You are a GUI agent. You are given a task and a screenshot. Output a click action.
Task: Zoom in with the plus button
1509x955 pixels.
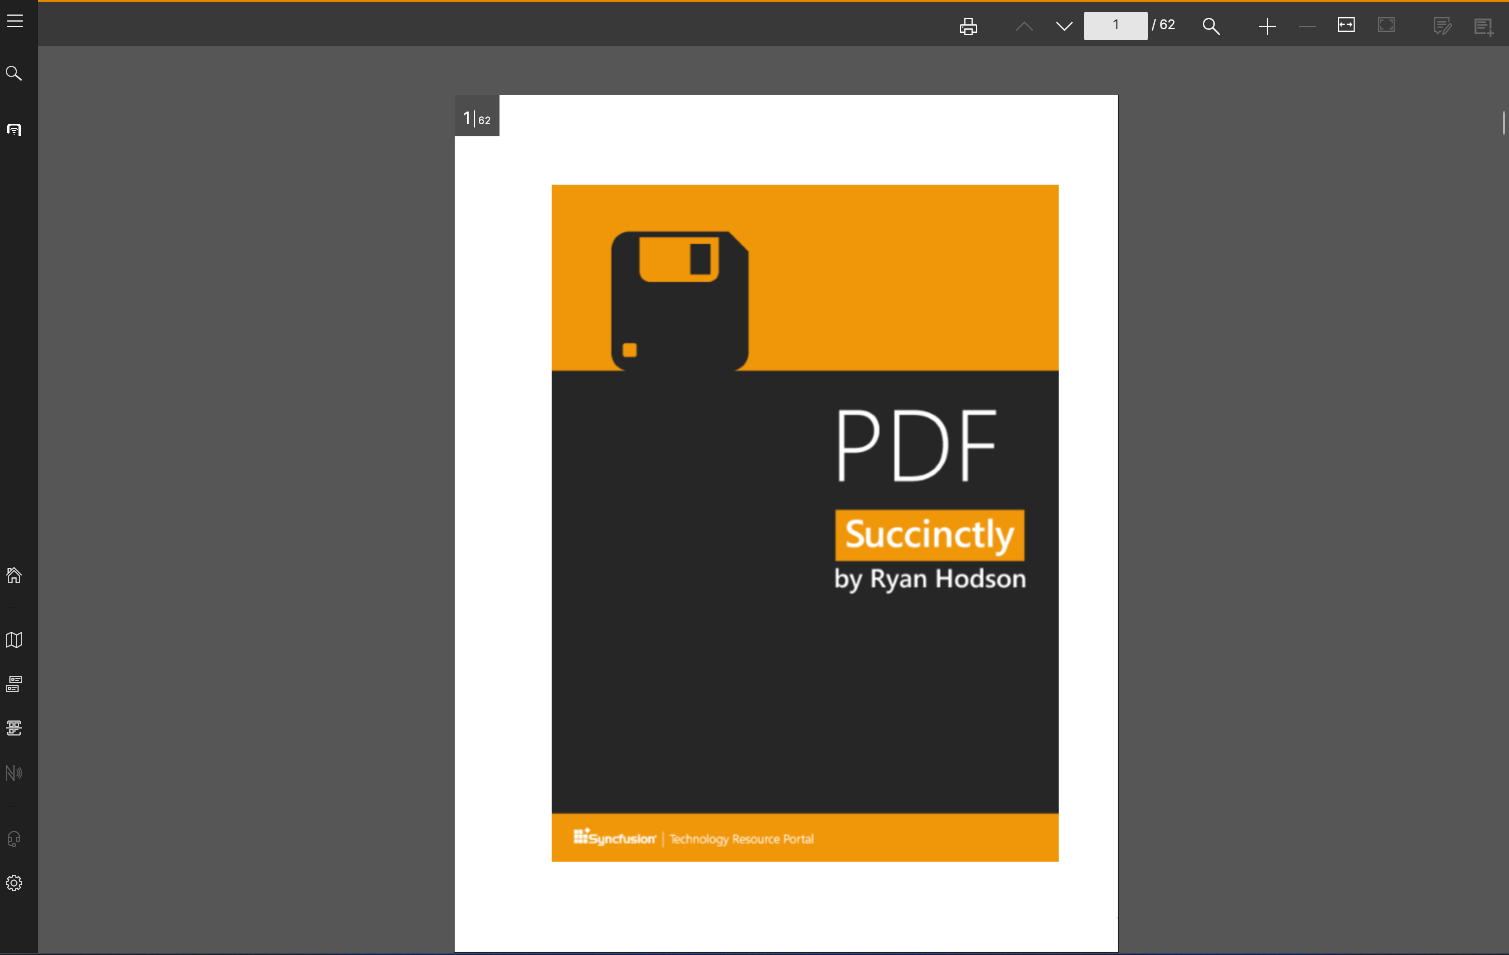click(x=1267, y=26)
